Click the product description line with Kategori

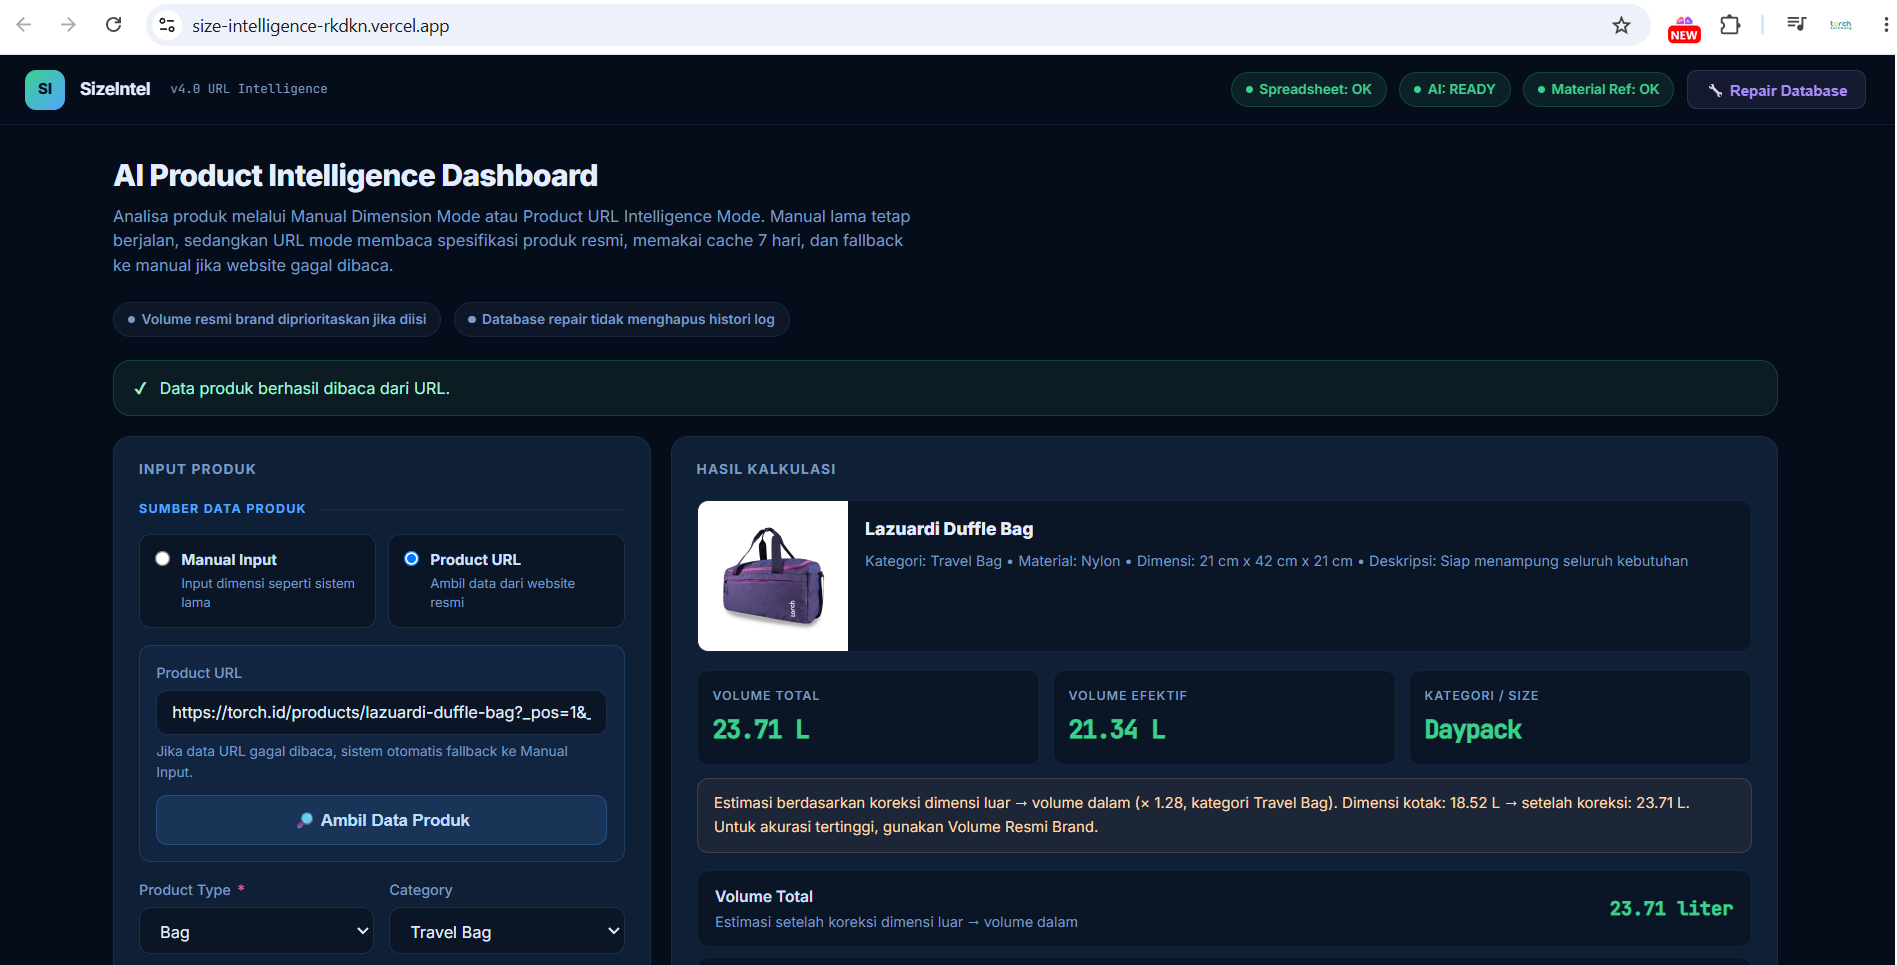tap(1276, 561)
